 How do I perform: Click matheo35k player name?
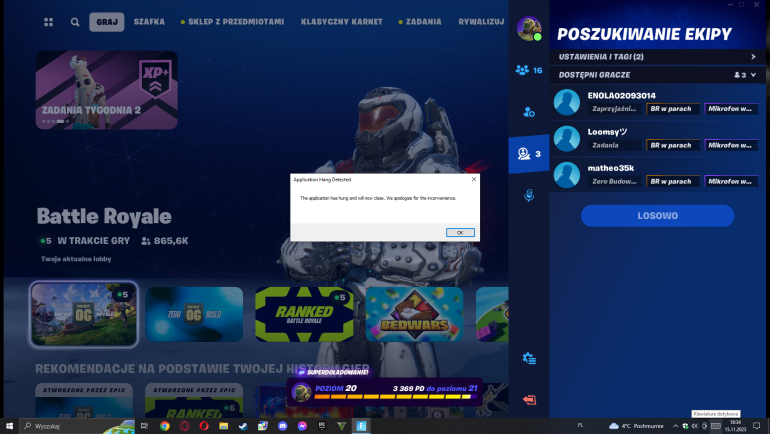610,168
